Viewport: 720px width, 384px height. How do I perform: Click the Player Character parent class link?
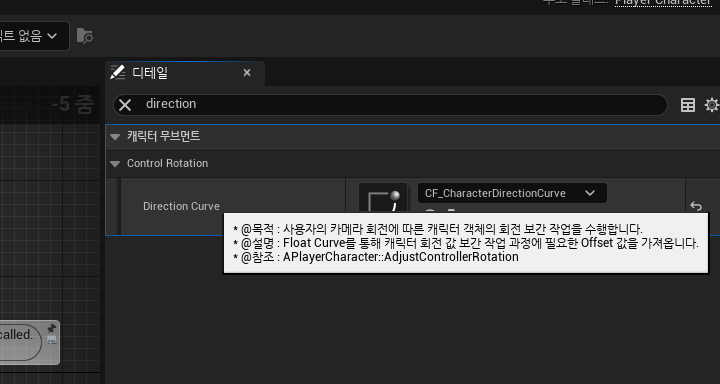point(663,2)
